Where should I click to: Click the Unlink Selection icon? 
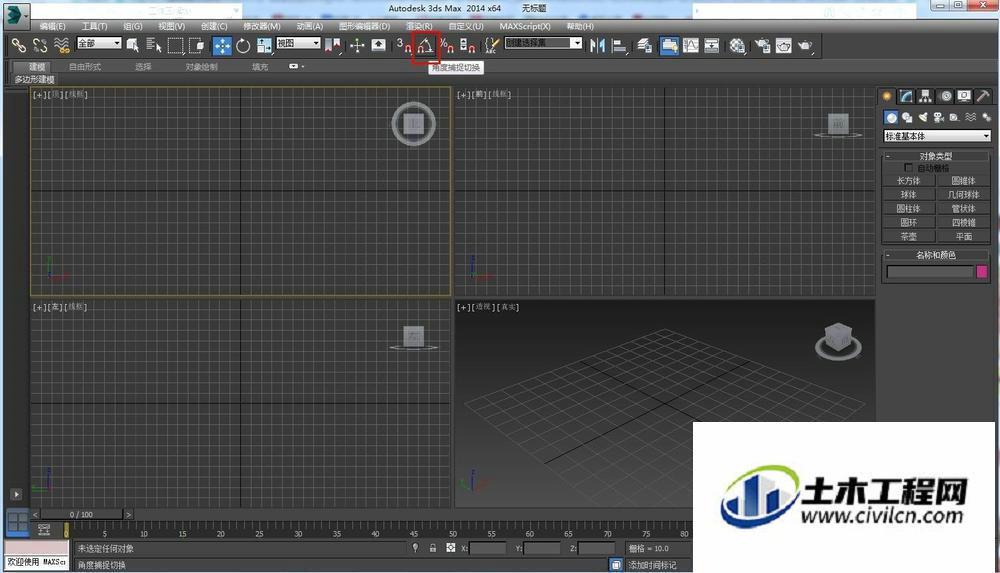[40, 45]
